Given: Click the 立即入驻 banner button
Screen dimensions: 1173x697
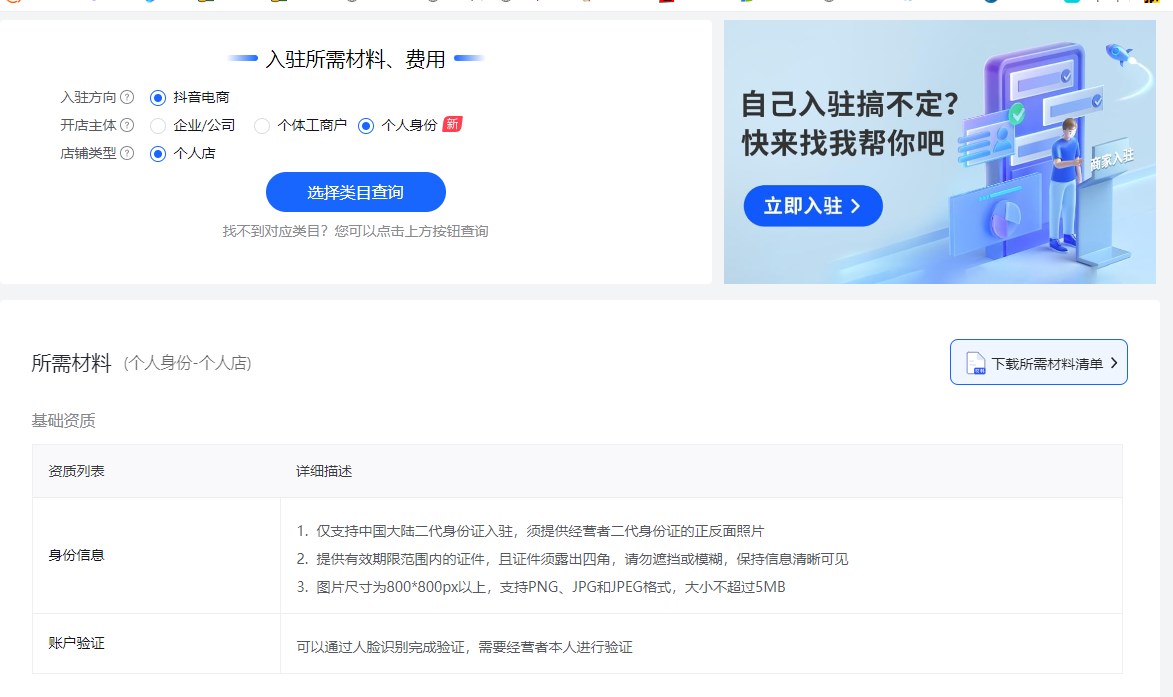Looking at the screenshot, I should click(812, 206).
